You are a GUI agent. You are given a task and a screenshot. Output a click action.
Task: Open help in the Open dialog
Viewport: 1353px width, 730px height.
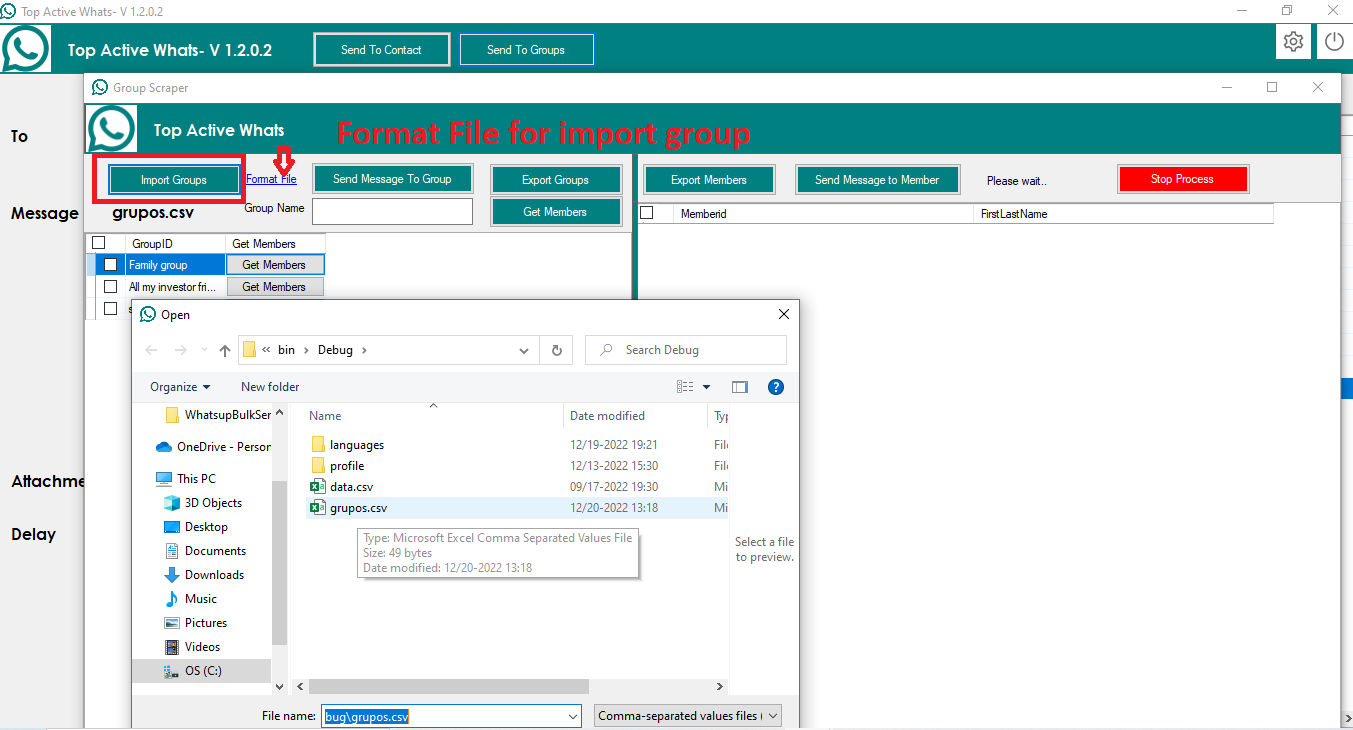(775, 387)
